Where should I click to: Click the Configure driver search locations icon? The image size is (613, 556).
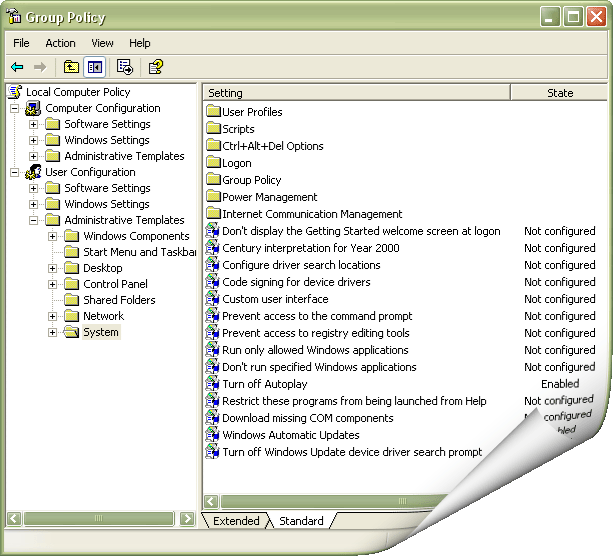click(x=213, y=264)
